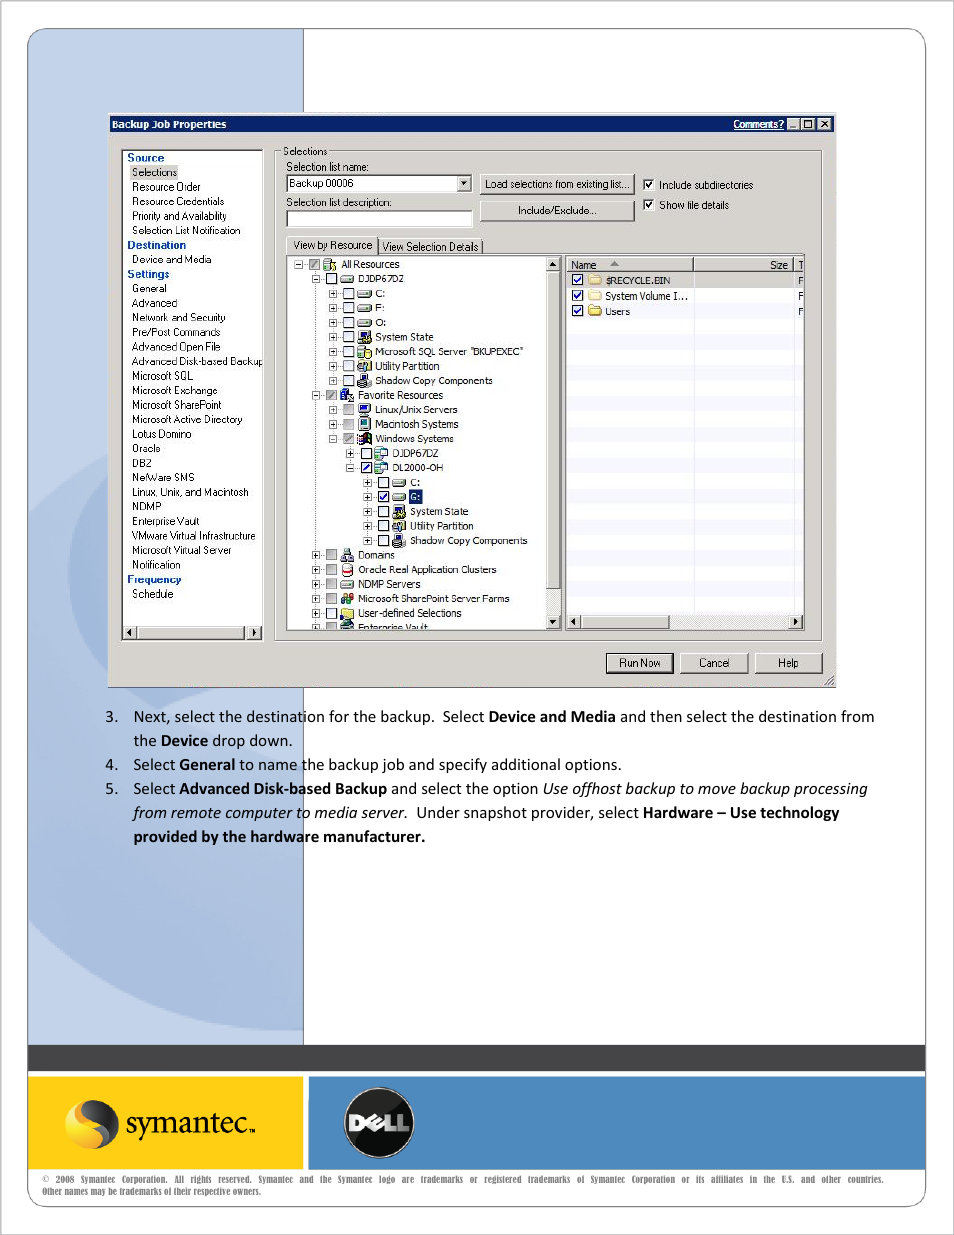The width and height of the screenshot is (954, 1235).
Task: Uncheck the Users folder checkbox
Action: click(x=577, y=311)
